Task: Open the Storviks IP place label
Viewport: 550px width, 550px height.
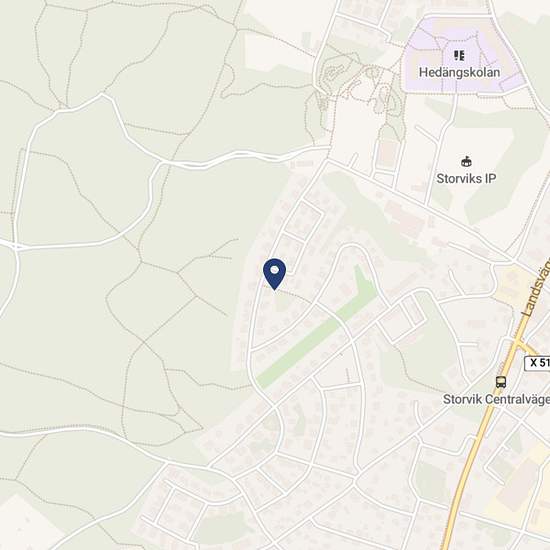Action: [x=466, y=178]
